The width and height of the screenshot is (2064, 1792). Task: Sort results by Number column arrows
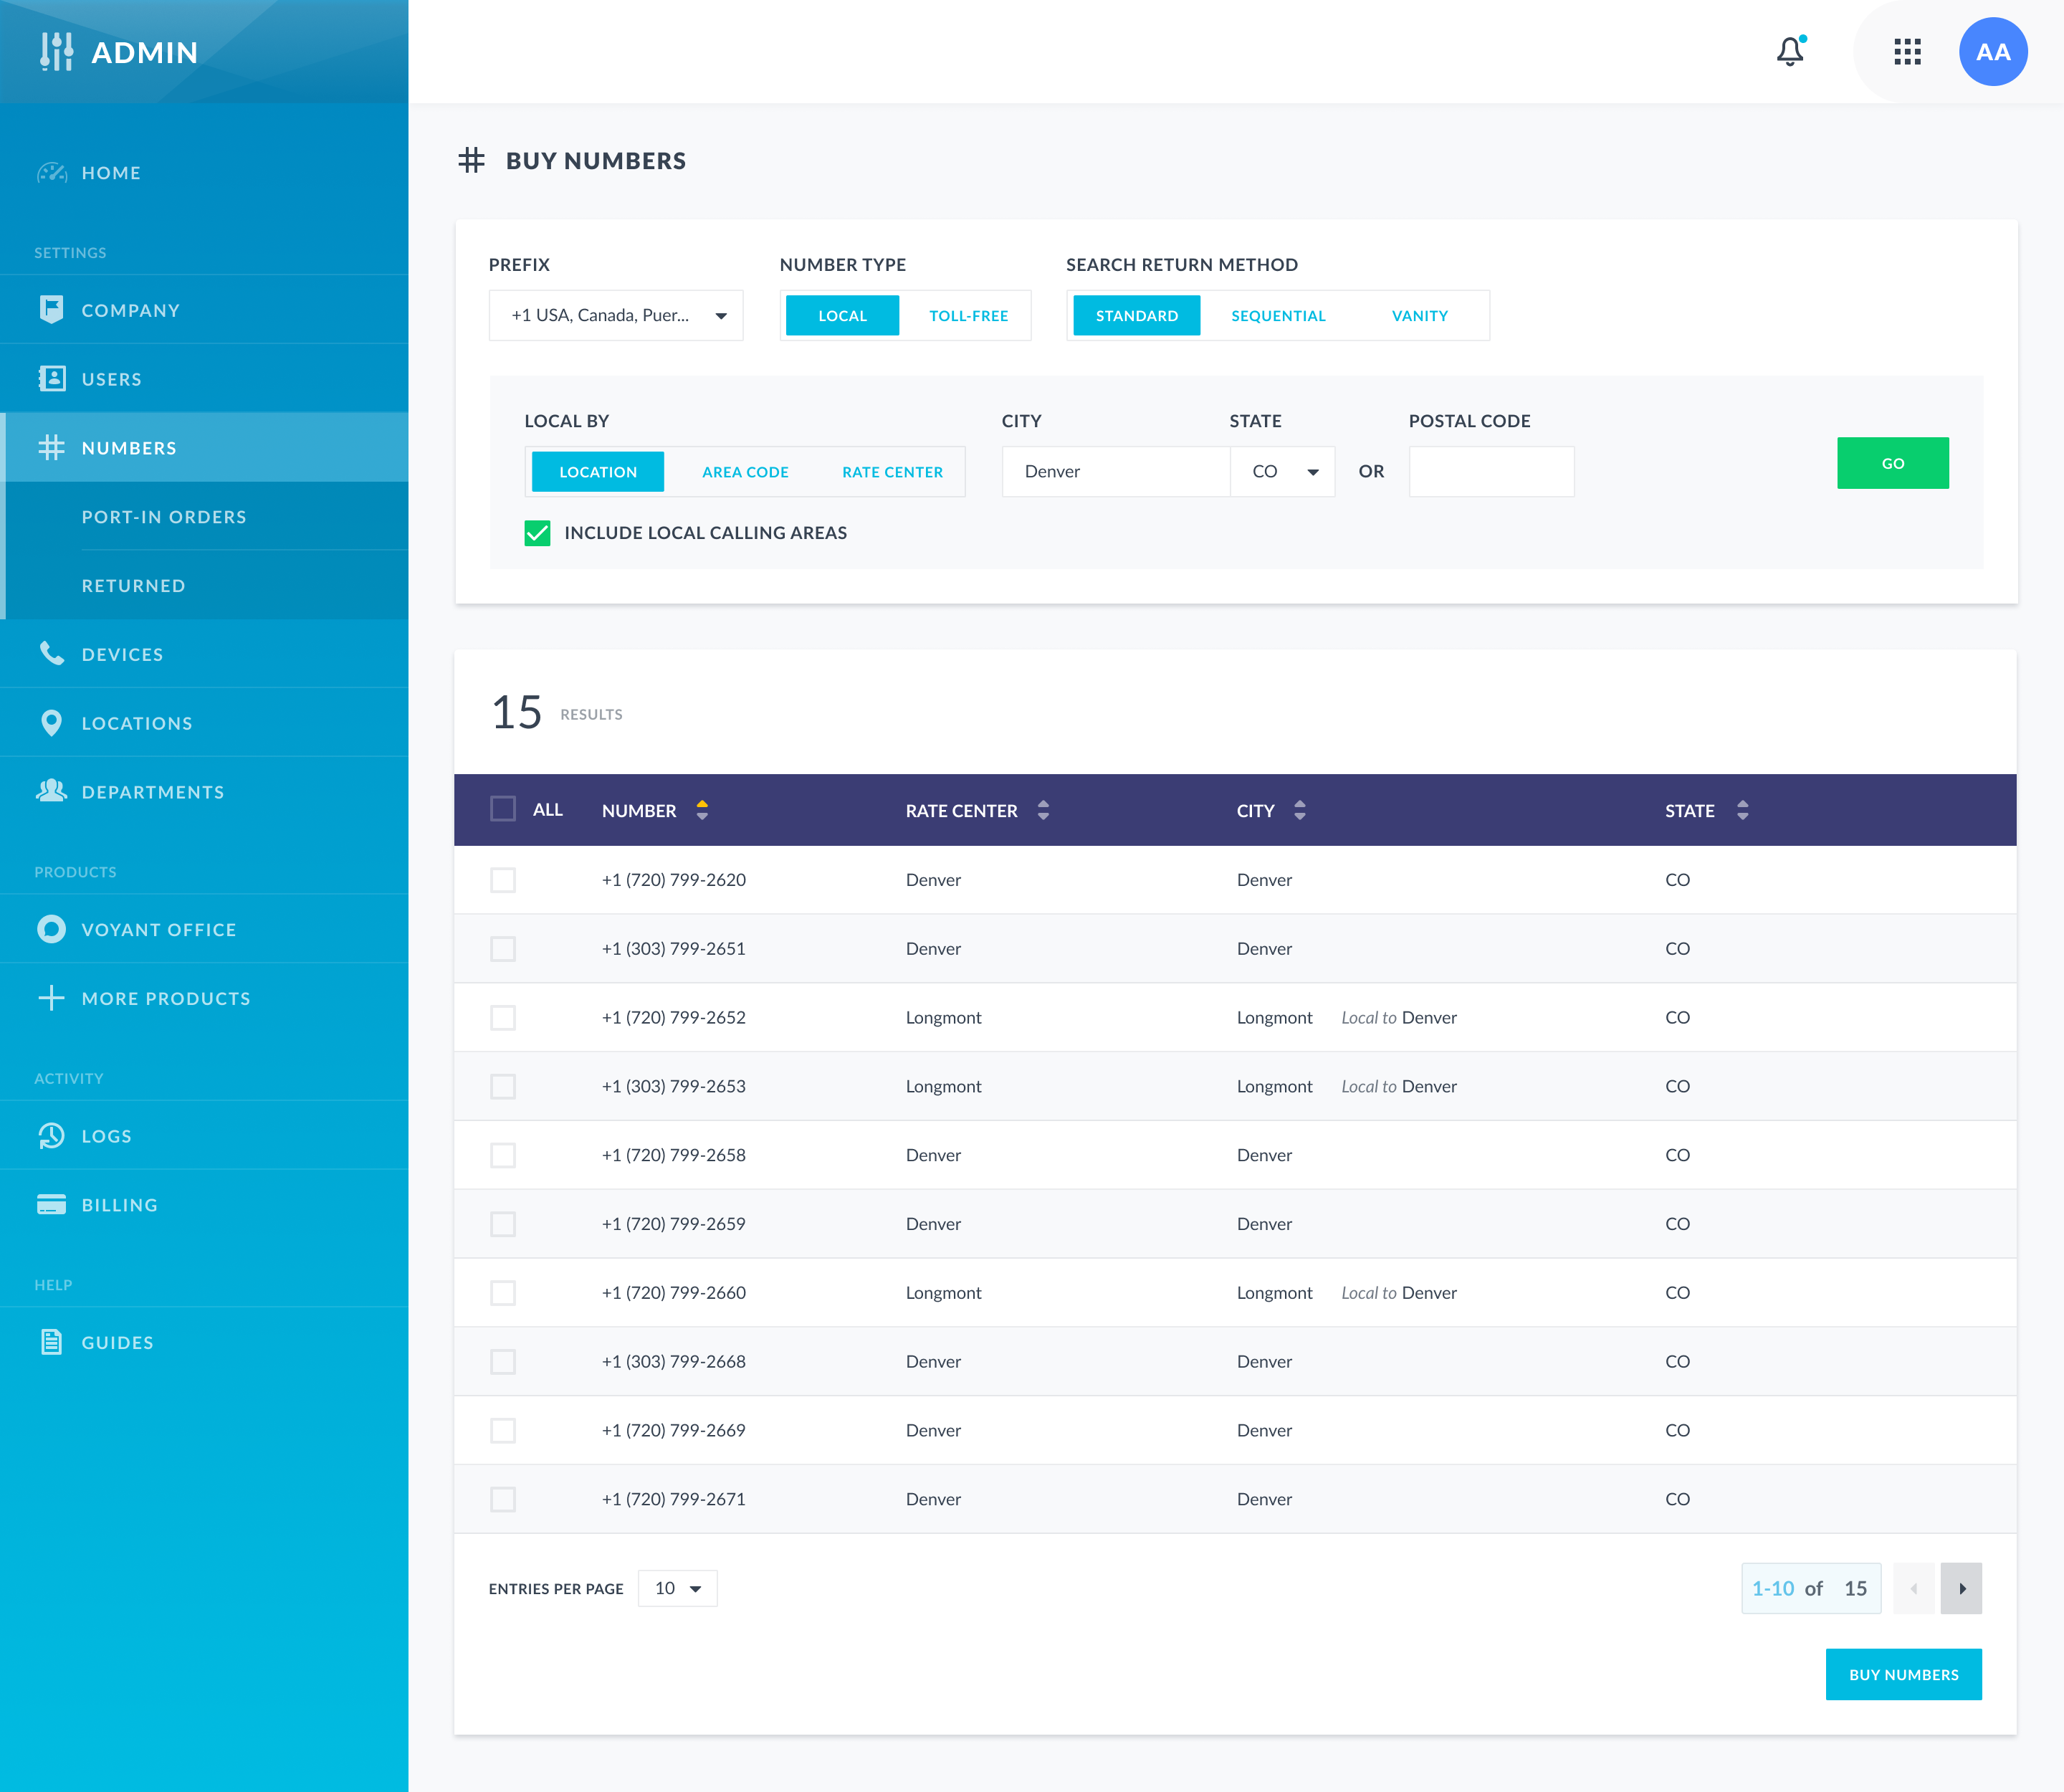pyautogui.click(x=702, y=810)
